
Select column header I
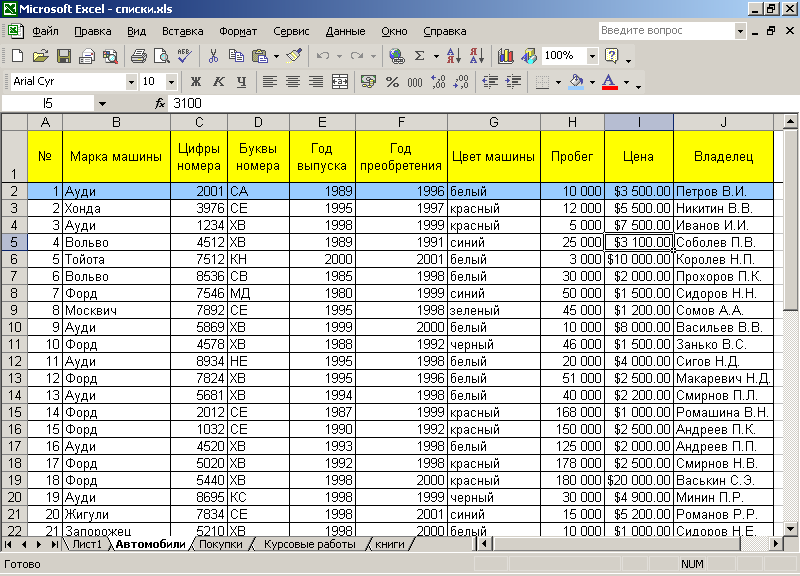(x=638, y=122)
